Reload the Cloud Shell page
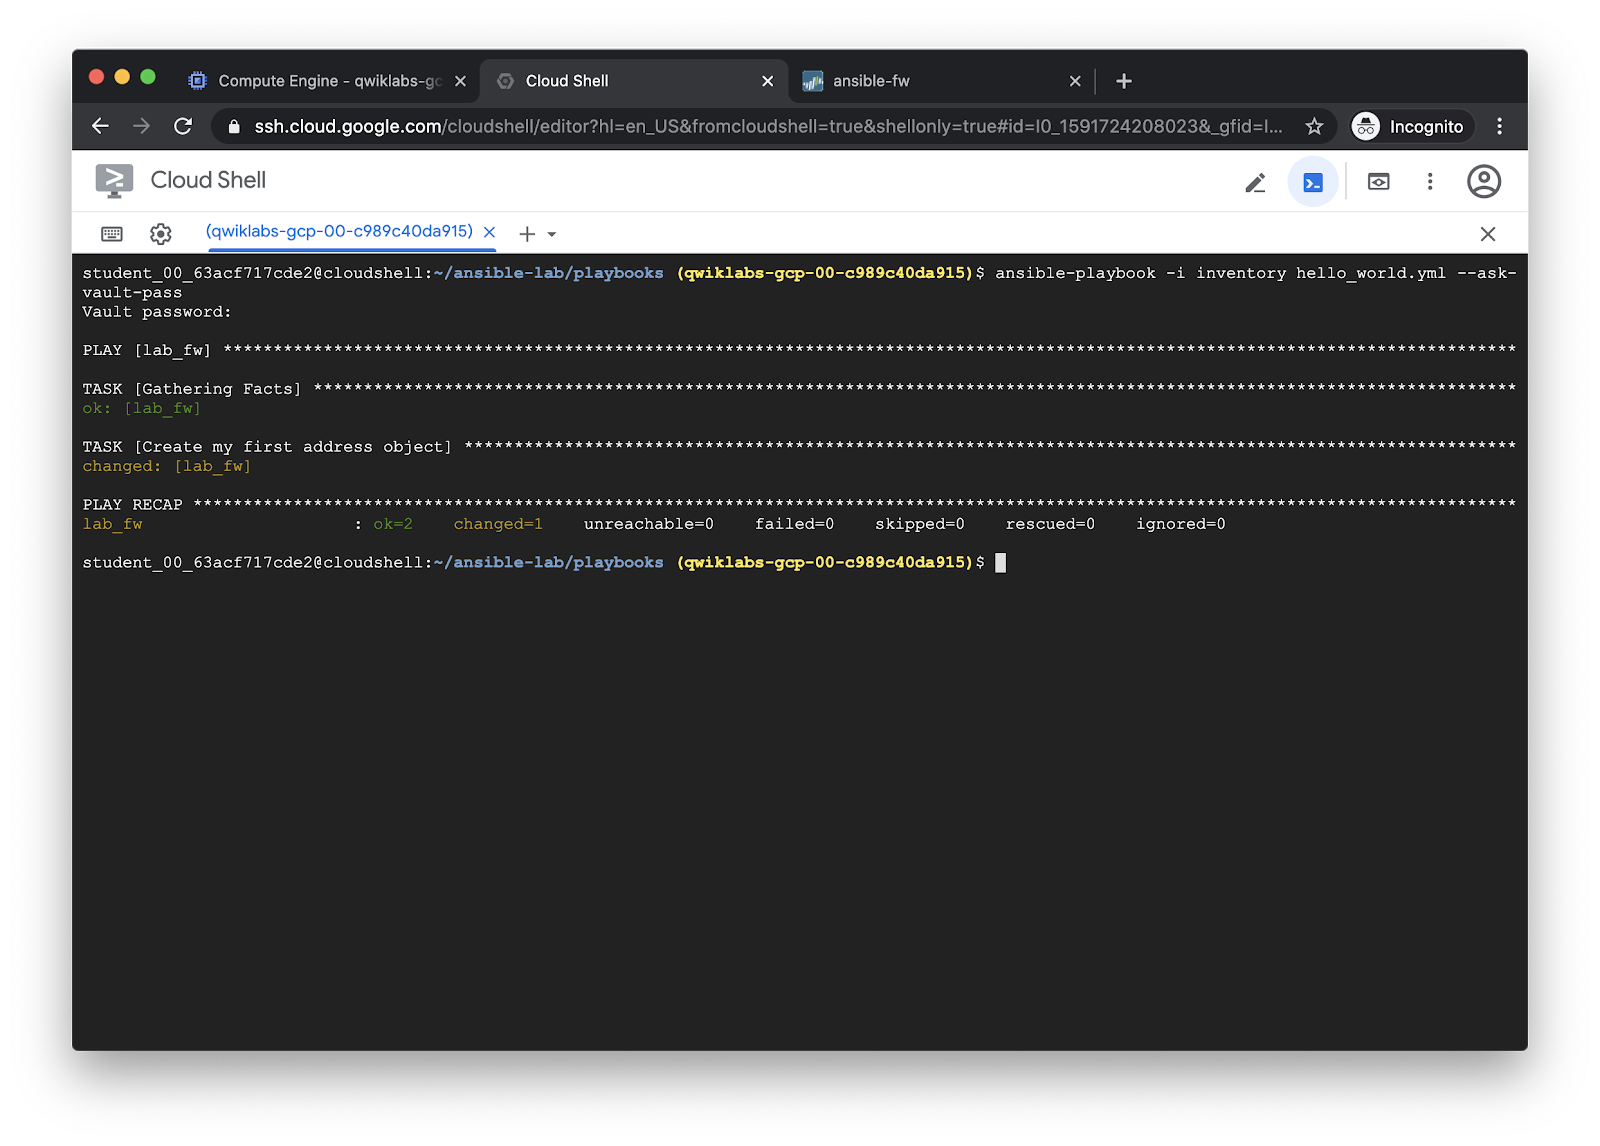Viewport: 1600px width, 1146px height. coord(183,126)
